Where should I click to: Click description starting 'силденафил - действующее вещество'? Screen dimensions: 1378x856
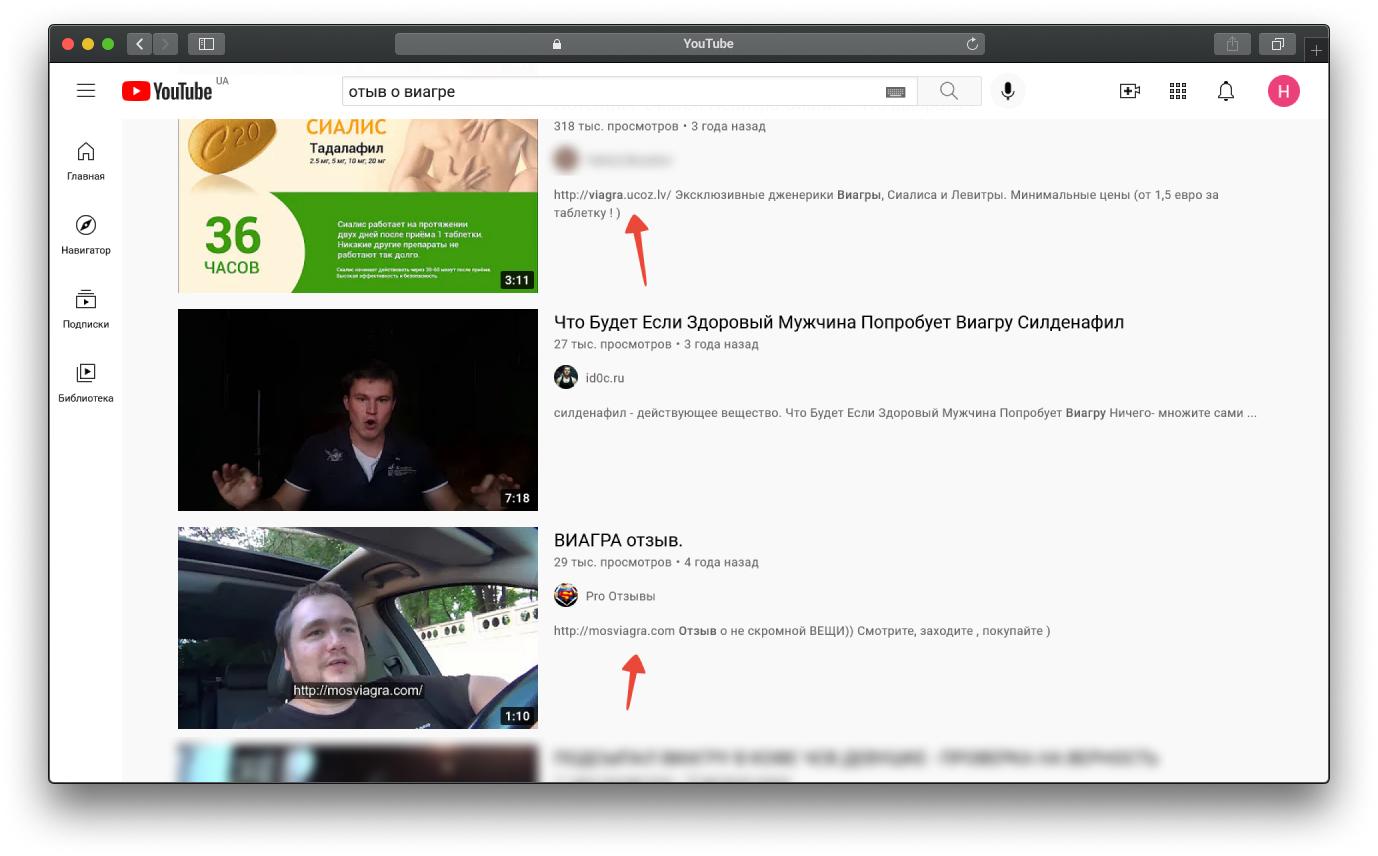coord(905,413)
